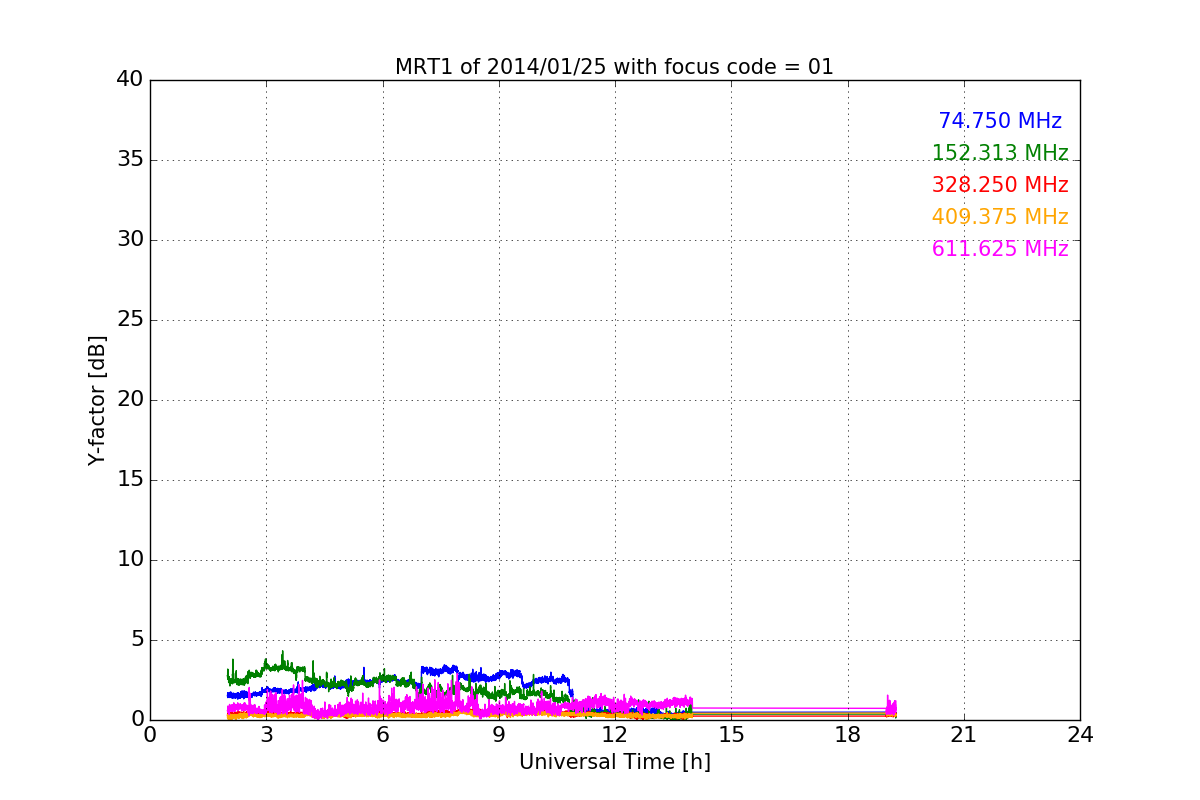
Task: Click the x-axis tick label 24
Action: point(1080,734)
